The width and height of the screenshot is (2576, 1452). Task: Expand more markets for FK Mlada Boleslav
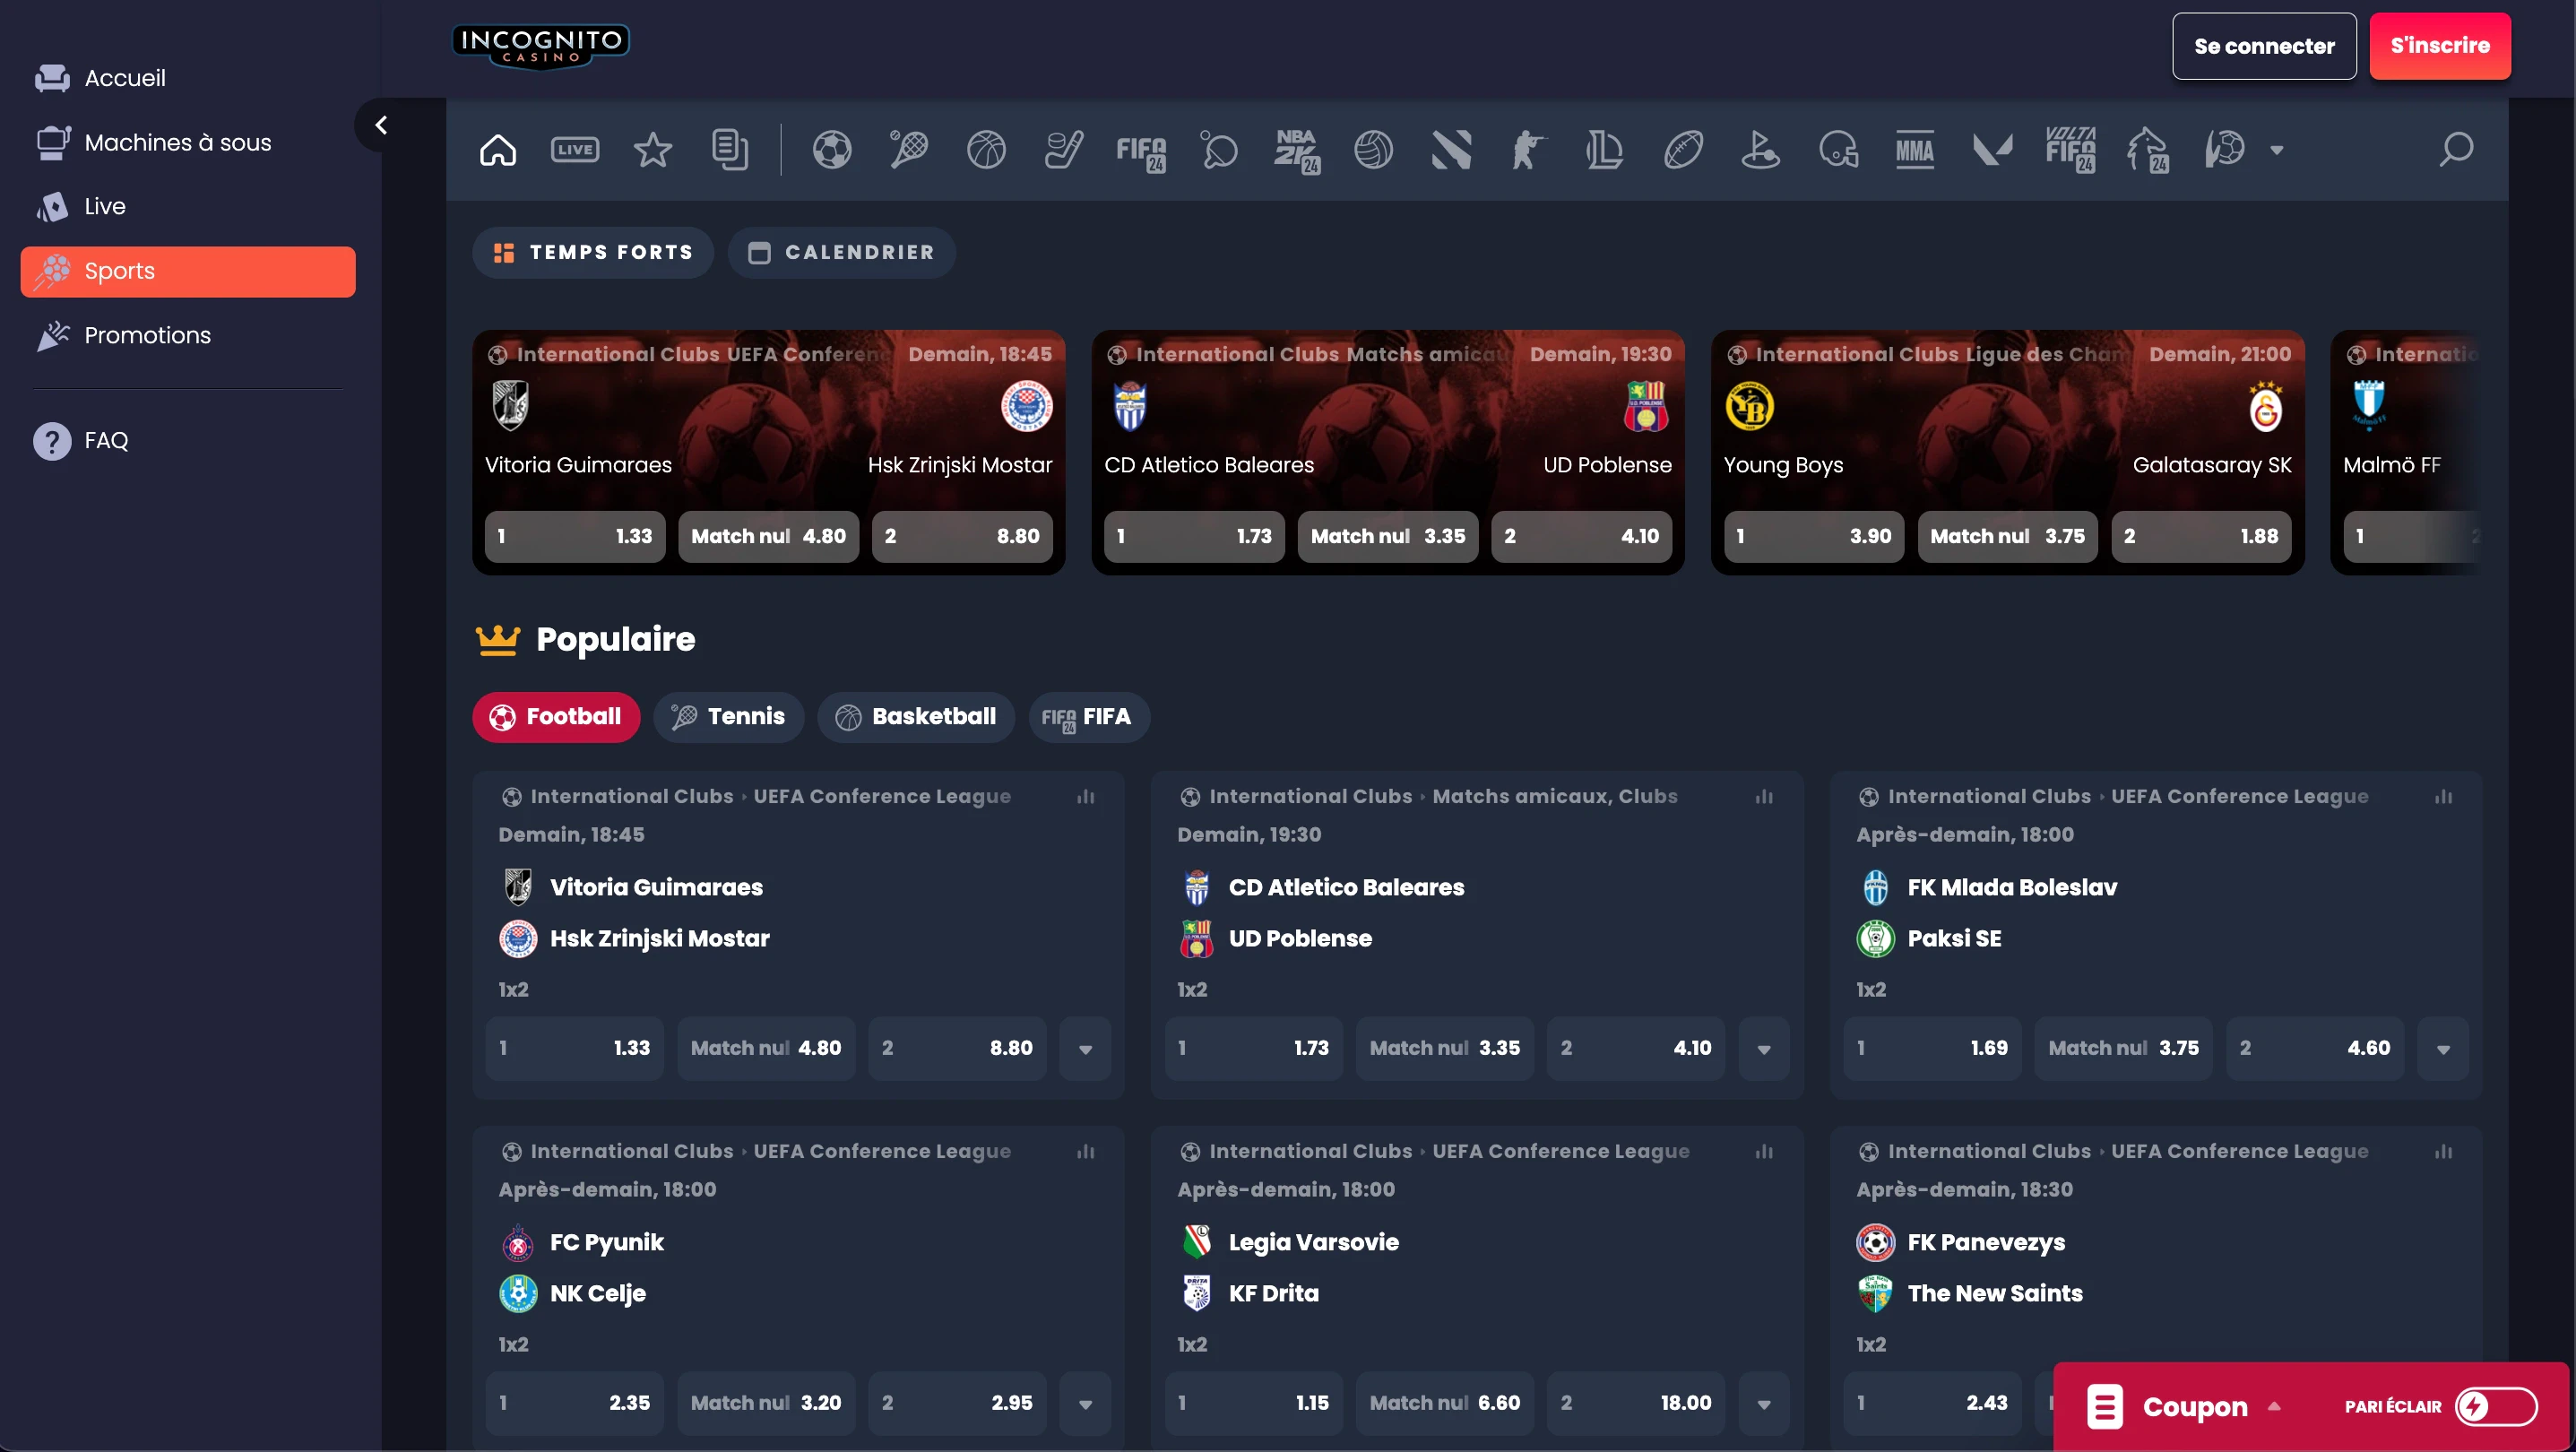tap(2443, 1049)
